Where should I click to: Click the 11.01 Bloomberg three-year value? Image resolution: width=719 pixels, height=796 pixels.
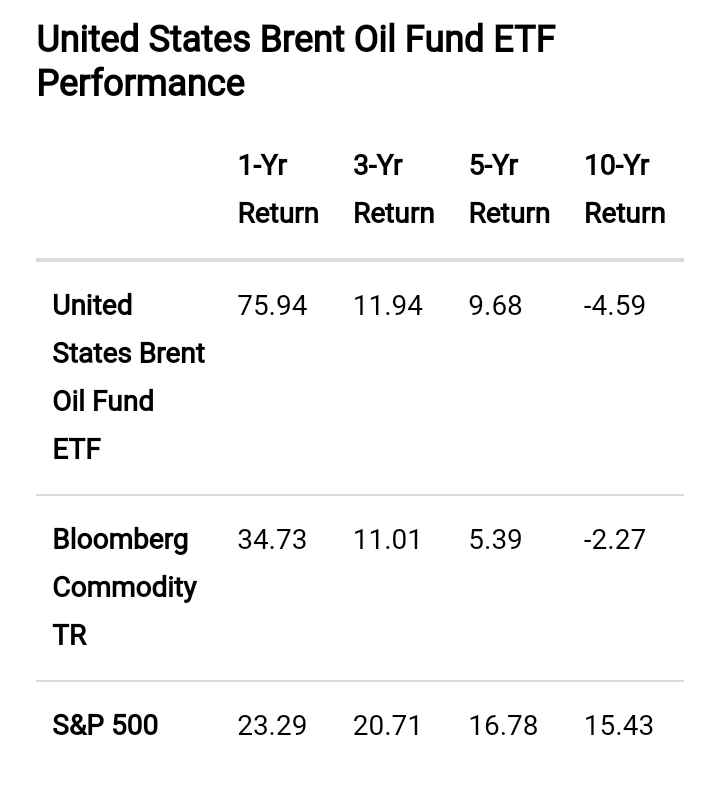[388, 540]
